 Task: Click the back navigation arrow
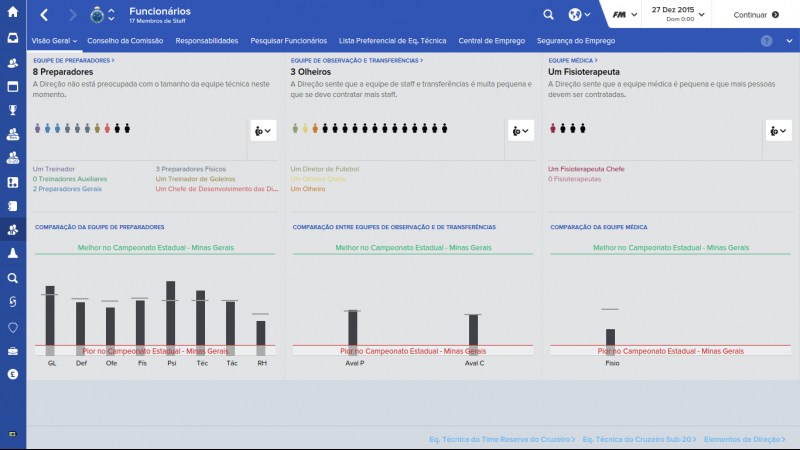[x=44, y=15]
